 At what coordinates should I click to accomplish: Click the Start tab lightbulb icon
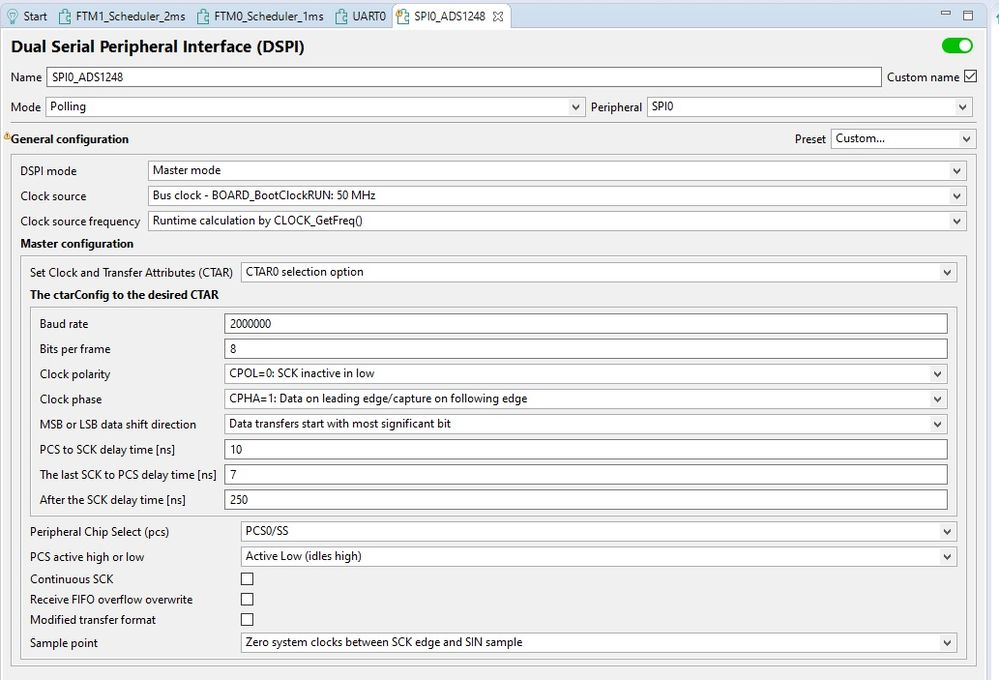click(x=12, y=17)
